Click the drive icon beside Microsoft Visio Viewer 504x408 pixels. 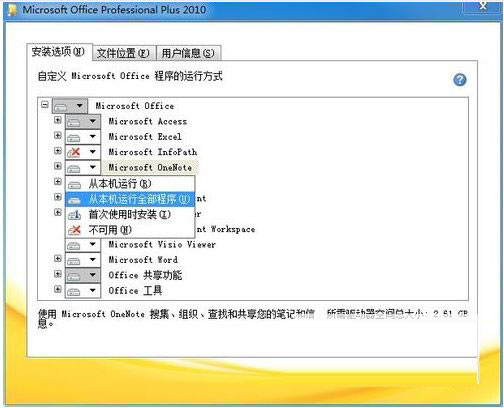[x=73, y=246]
